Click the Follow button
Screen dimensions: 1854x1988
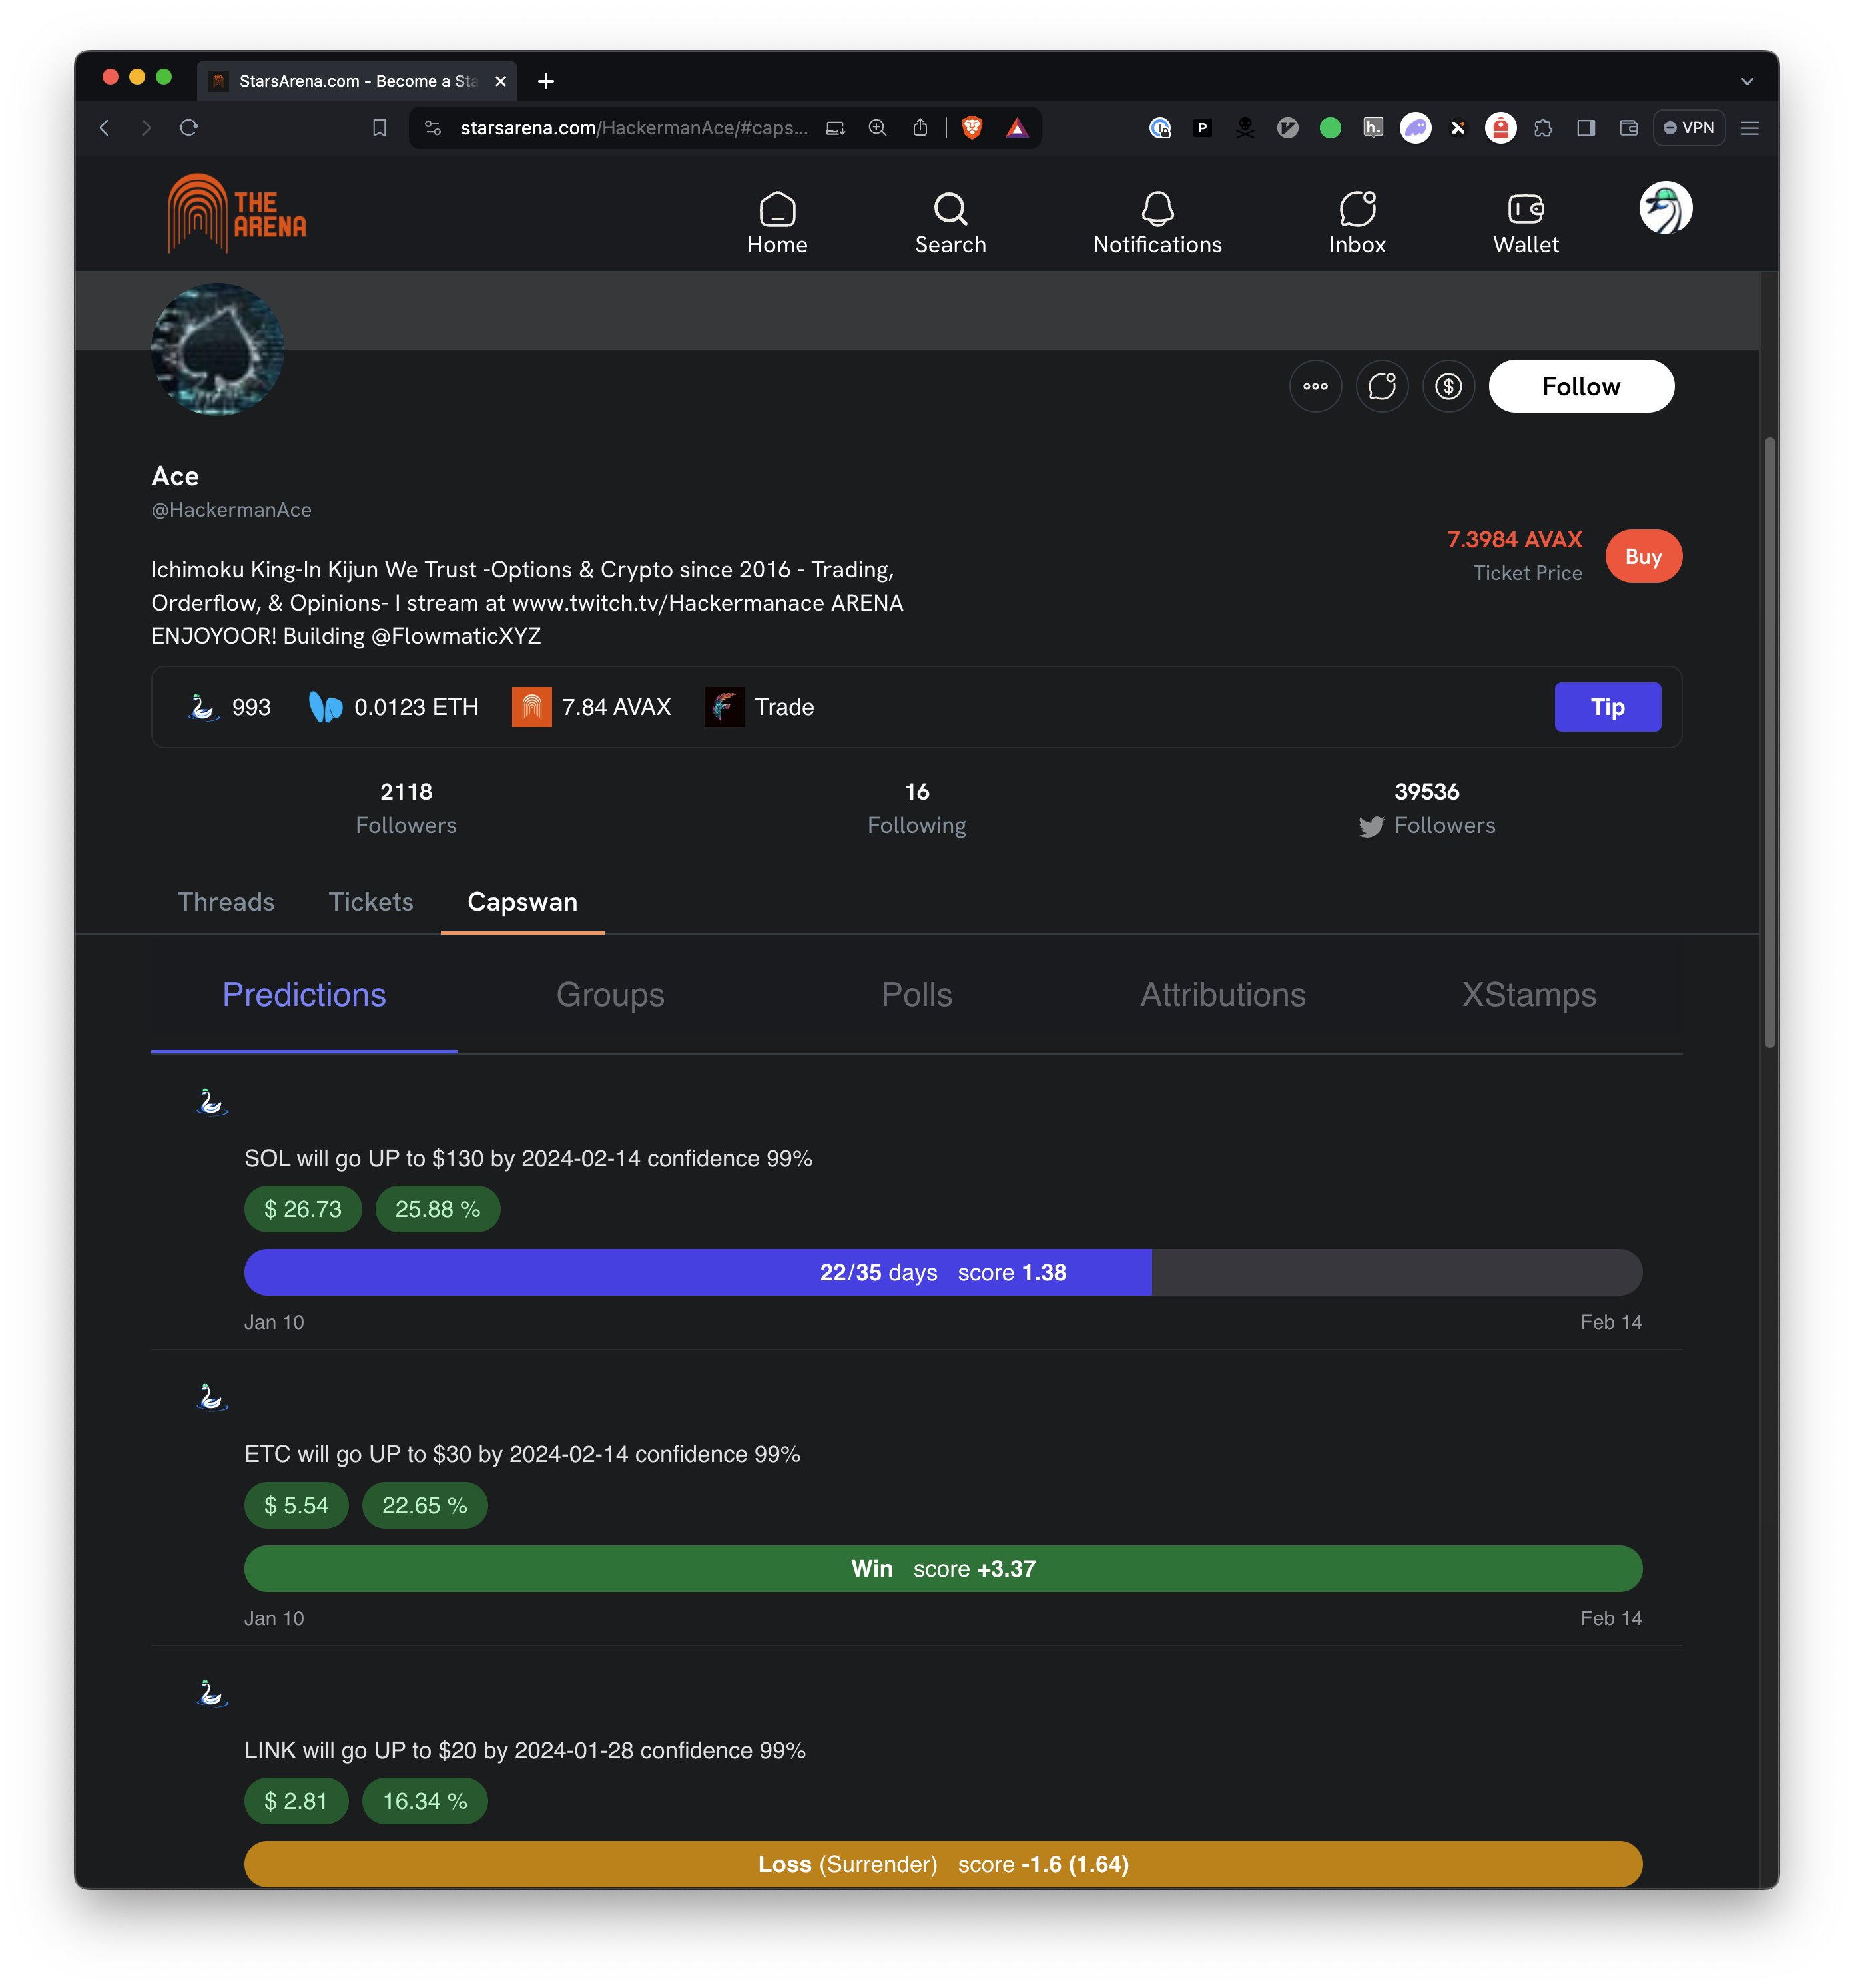(x=1580, y=386)
